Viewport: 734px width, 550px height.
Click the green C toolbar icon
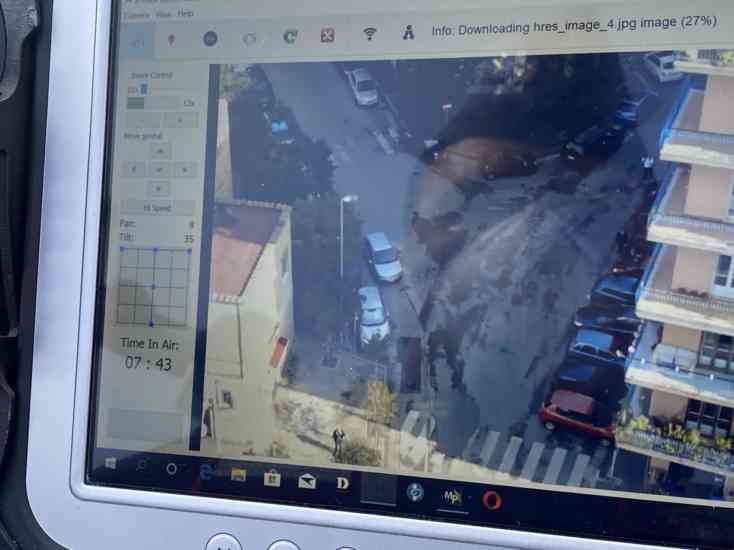[x=290, y=36]
